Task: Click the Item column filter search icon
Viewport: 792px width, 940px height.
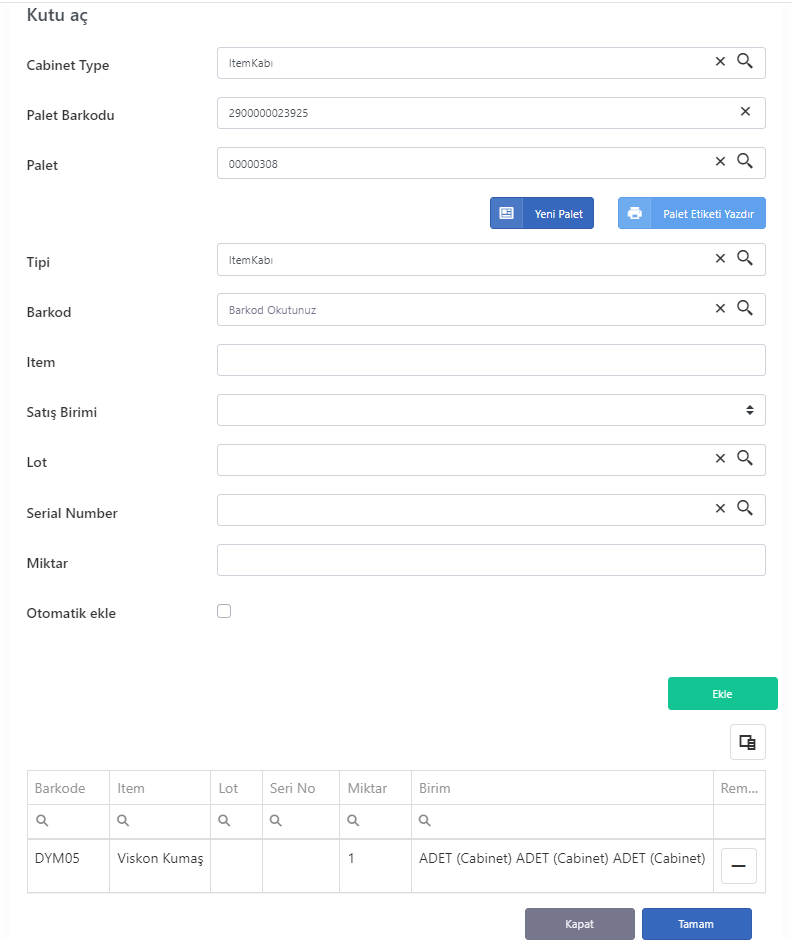Action: point(123,820)
